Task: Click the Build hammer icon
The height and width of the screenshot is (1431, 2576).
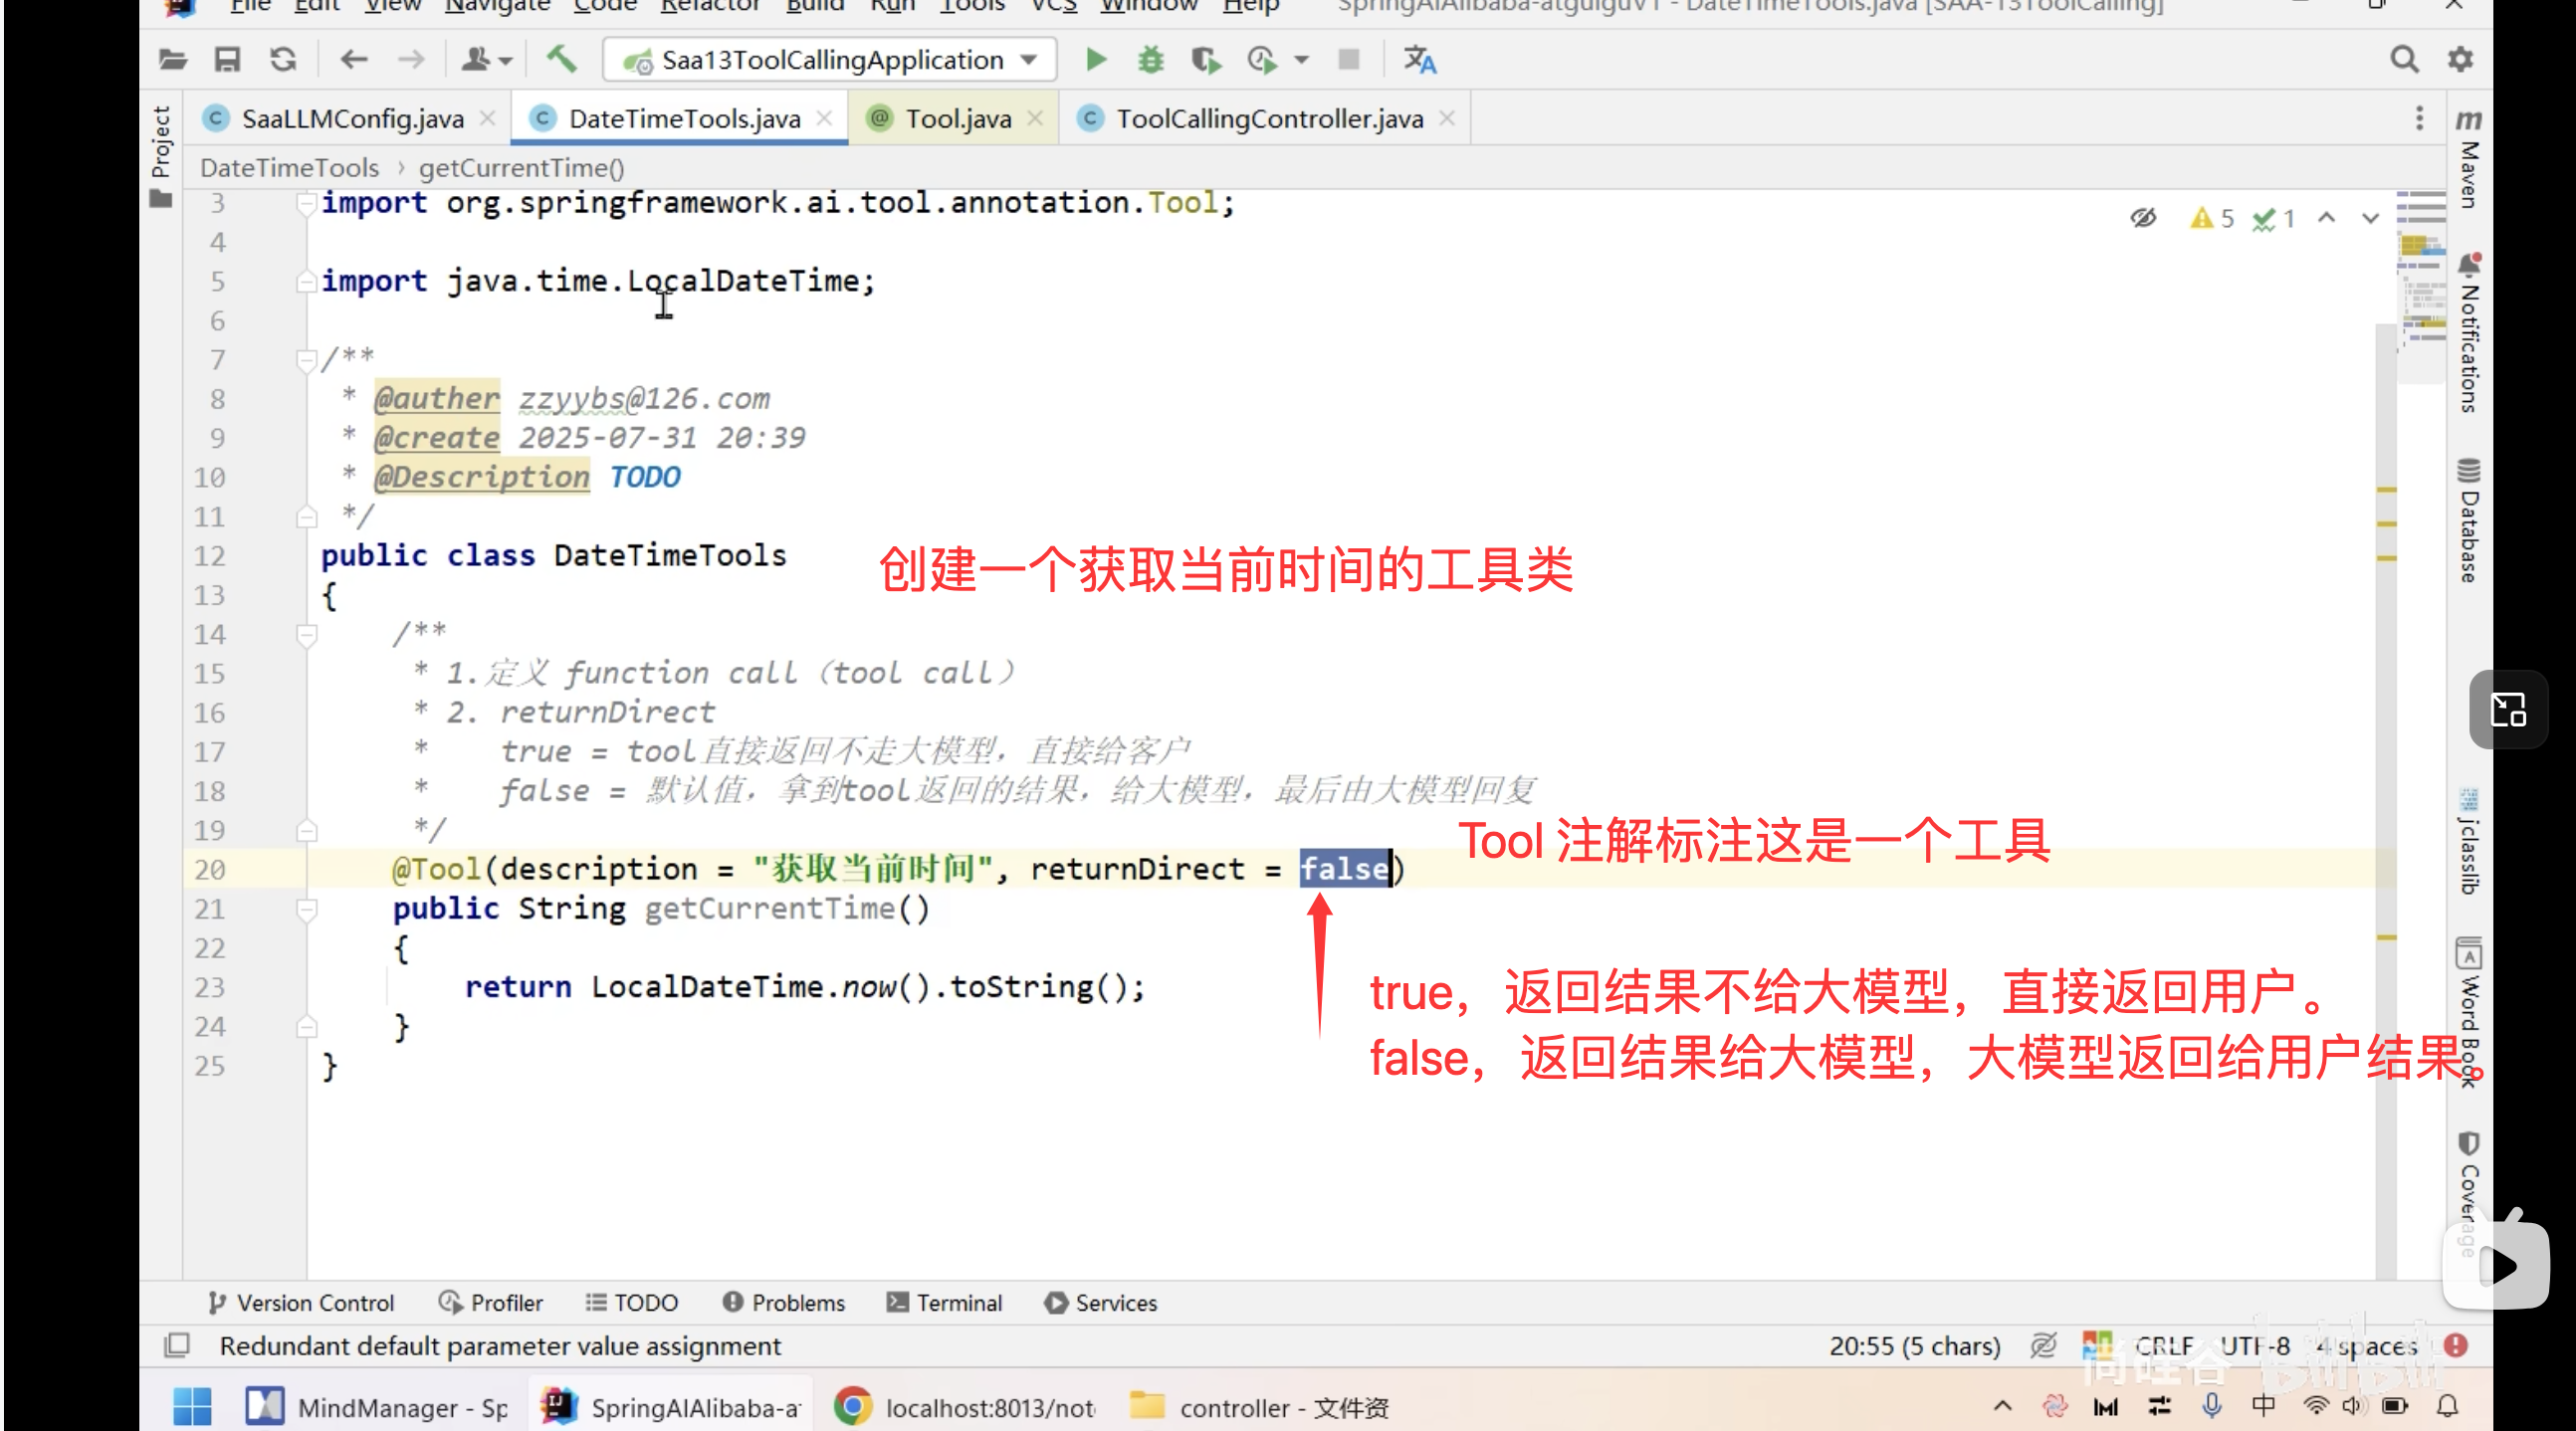Action: (561, 60)
